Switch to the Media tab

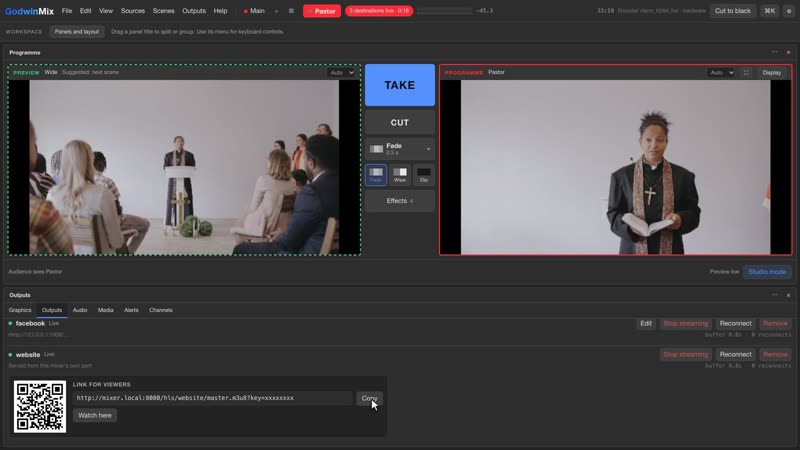[x=106, y=310]
